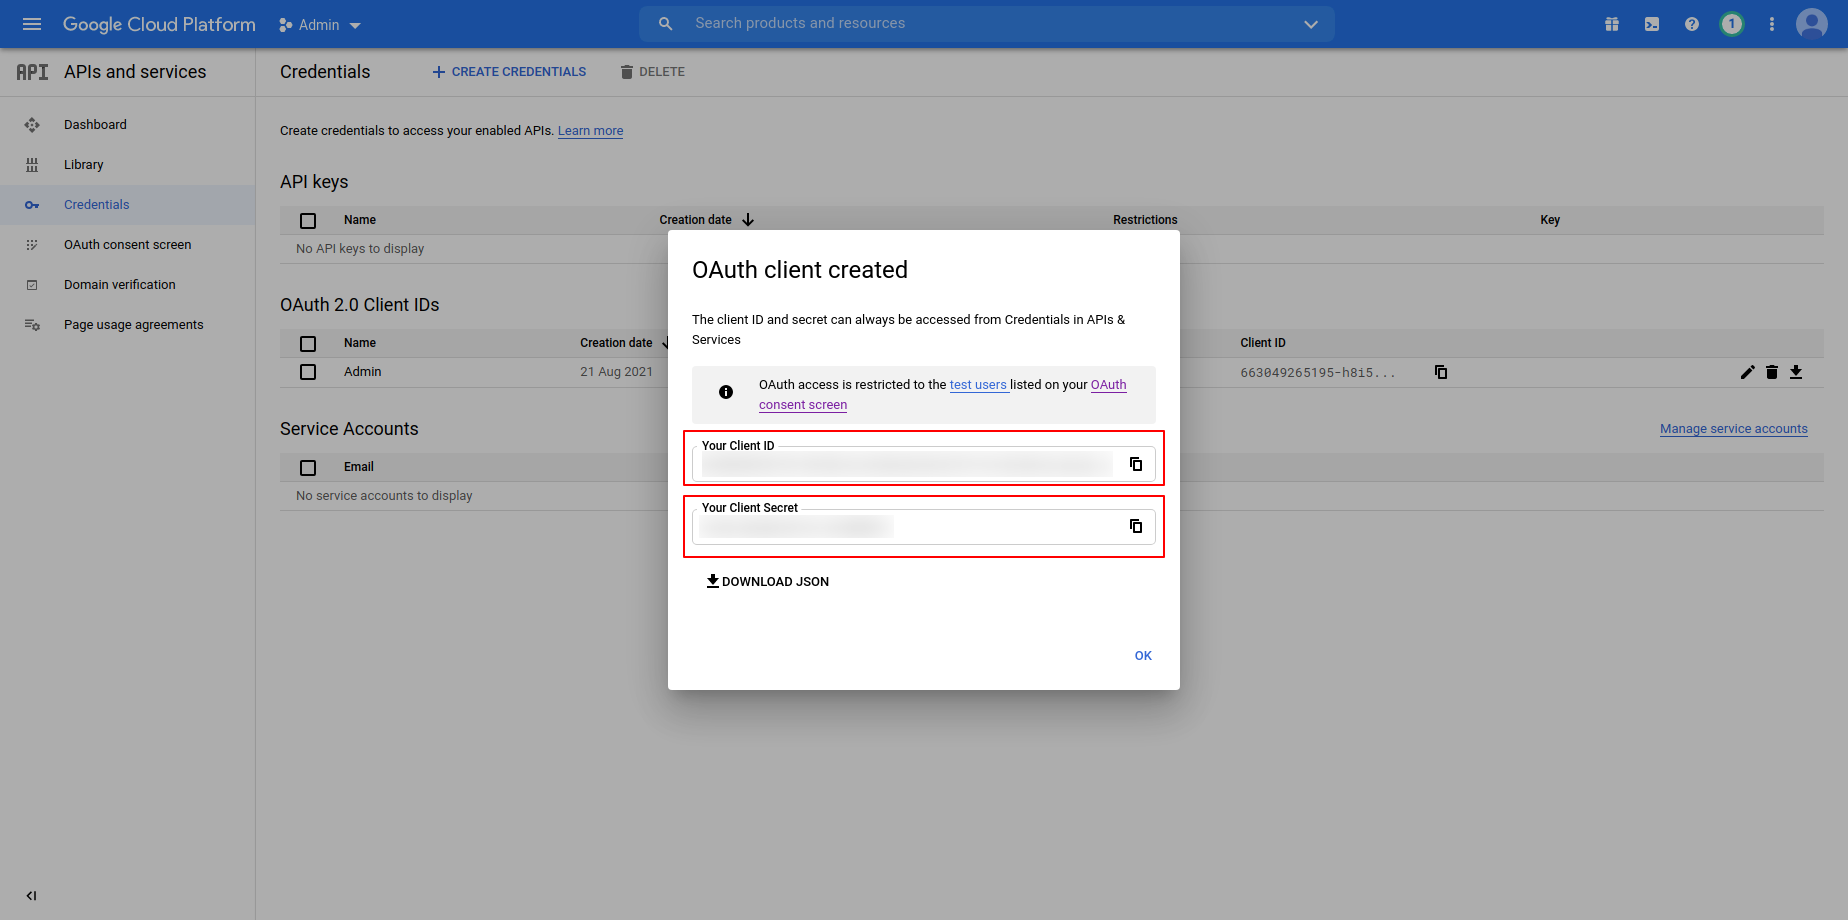Click the notifications badge icon
The image size is (1848, 920).
coord(1731,24)
